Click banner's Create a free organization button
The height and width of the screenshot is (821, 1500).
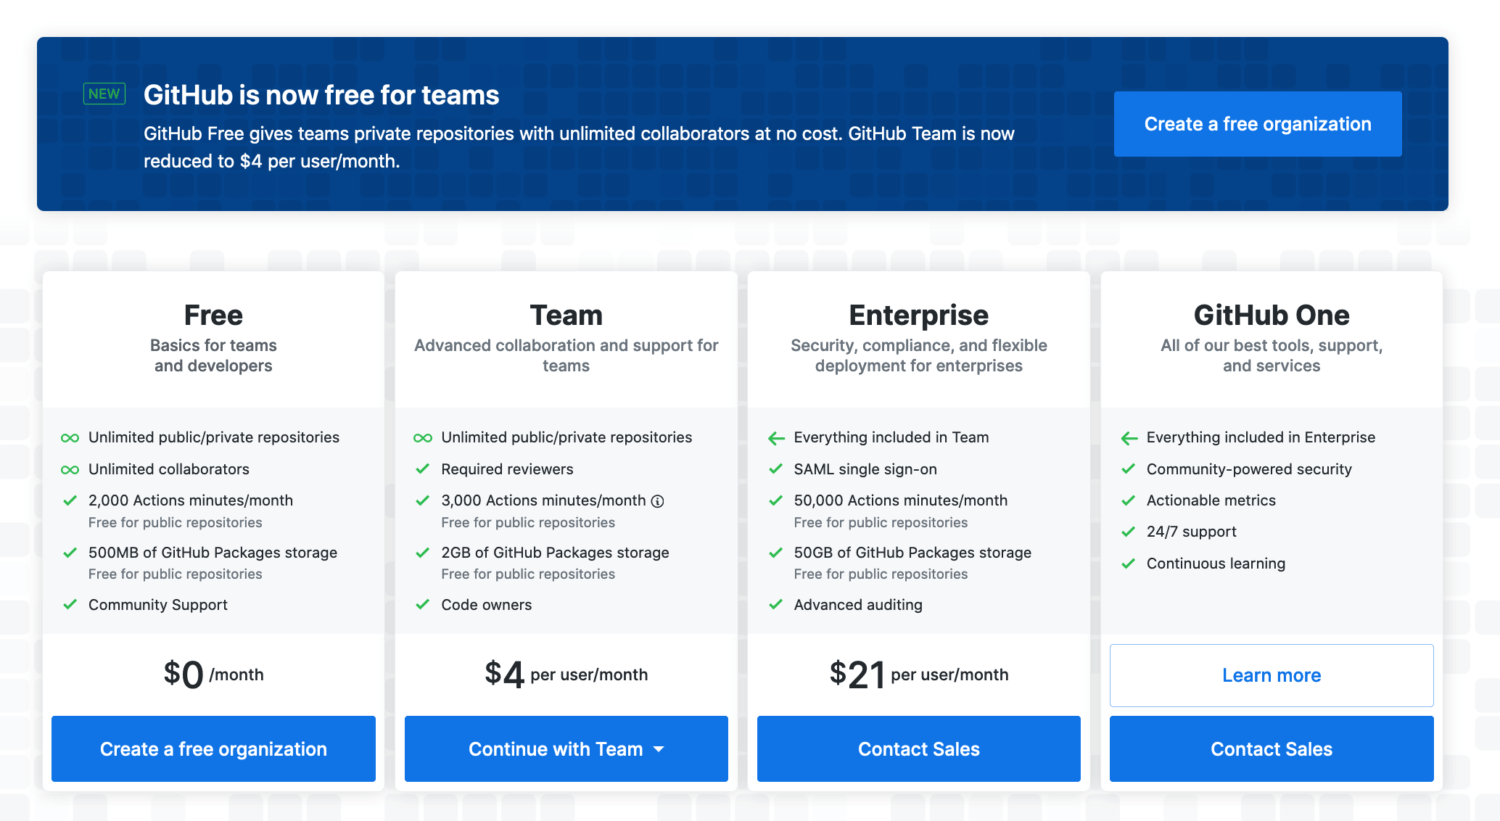(x=1257, y=124)
